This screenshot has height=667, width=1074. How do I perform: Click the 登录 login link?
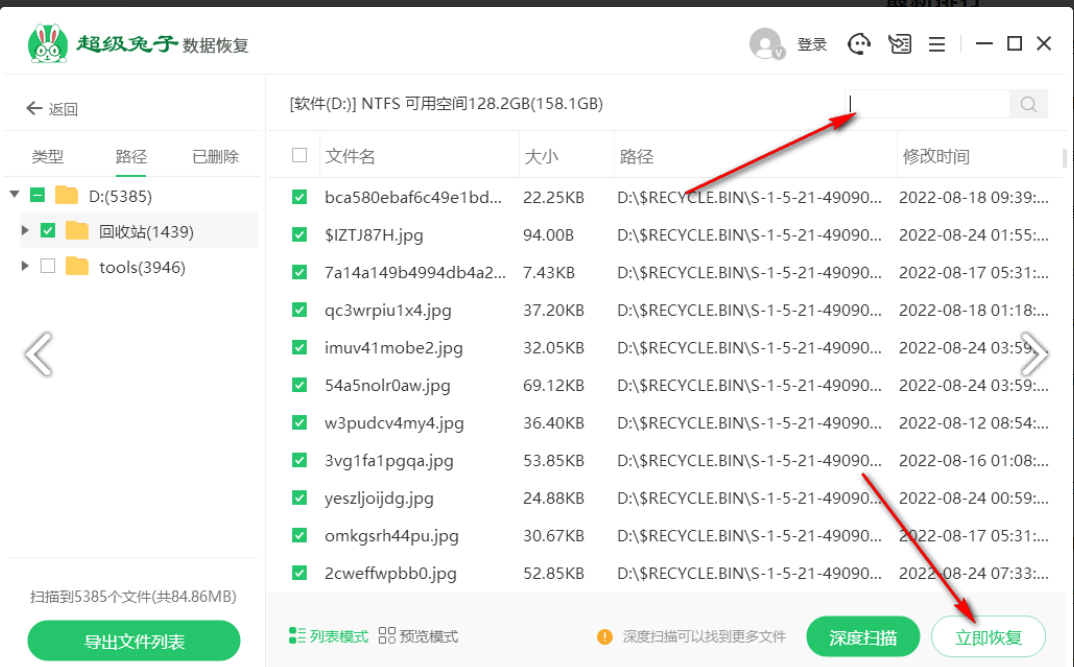pyautogui.click(x=812, y=45)
